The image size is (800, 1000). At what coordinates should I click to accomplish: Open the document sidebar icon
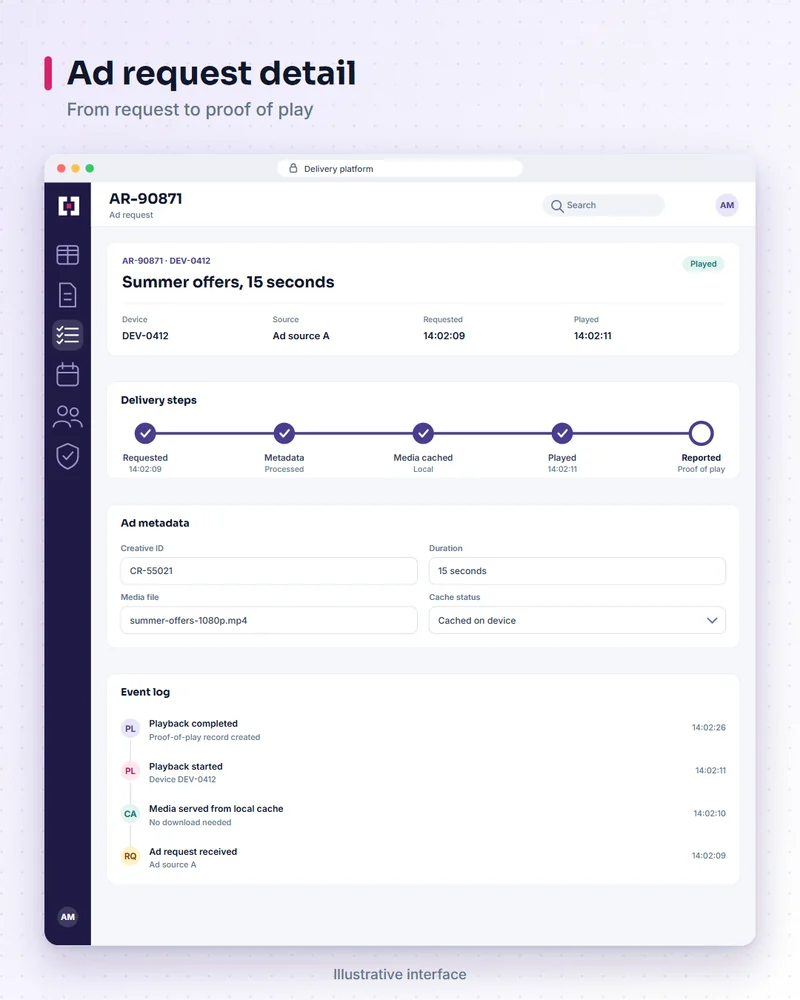click(68, 295)
